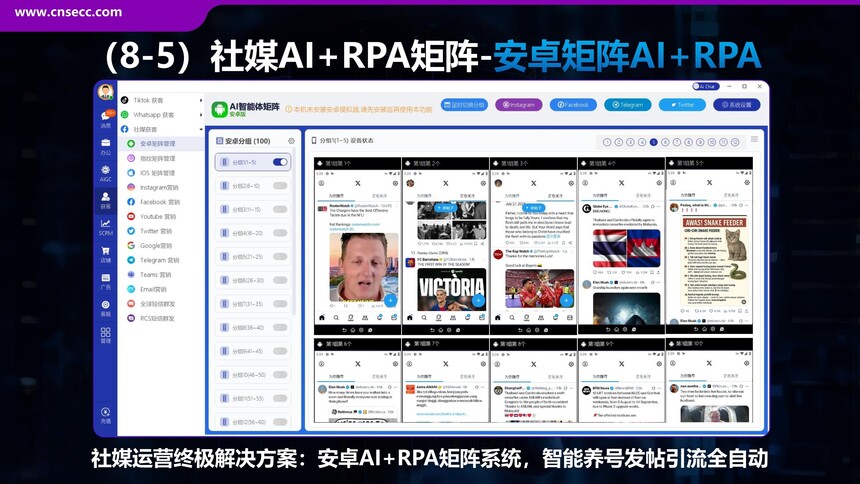The height and width of the screenshot is (484, 860).
Task: Expand the Whatsapp 获客 menu arrow
Action: (201, 115)
